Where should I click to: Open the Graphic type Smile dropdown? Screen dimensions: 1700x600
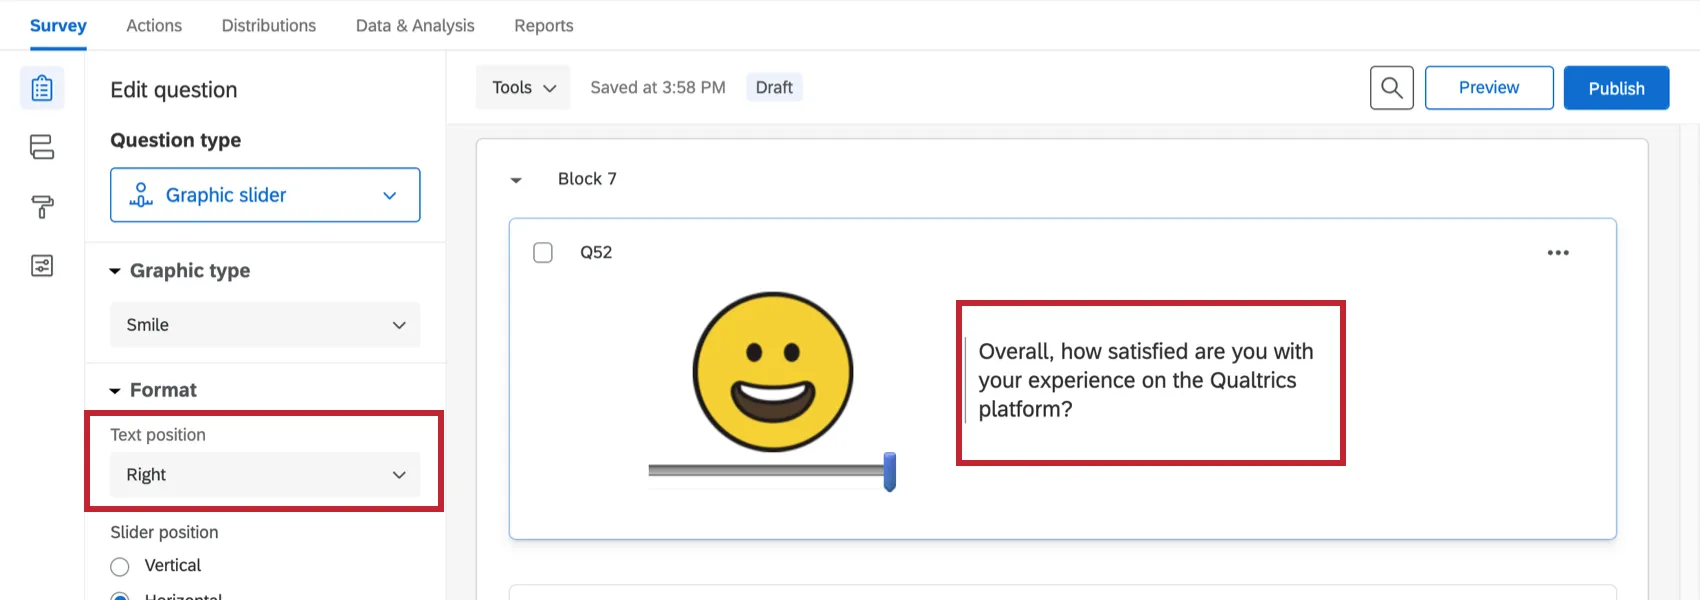(x=265, y=325)
